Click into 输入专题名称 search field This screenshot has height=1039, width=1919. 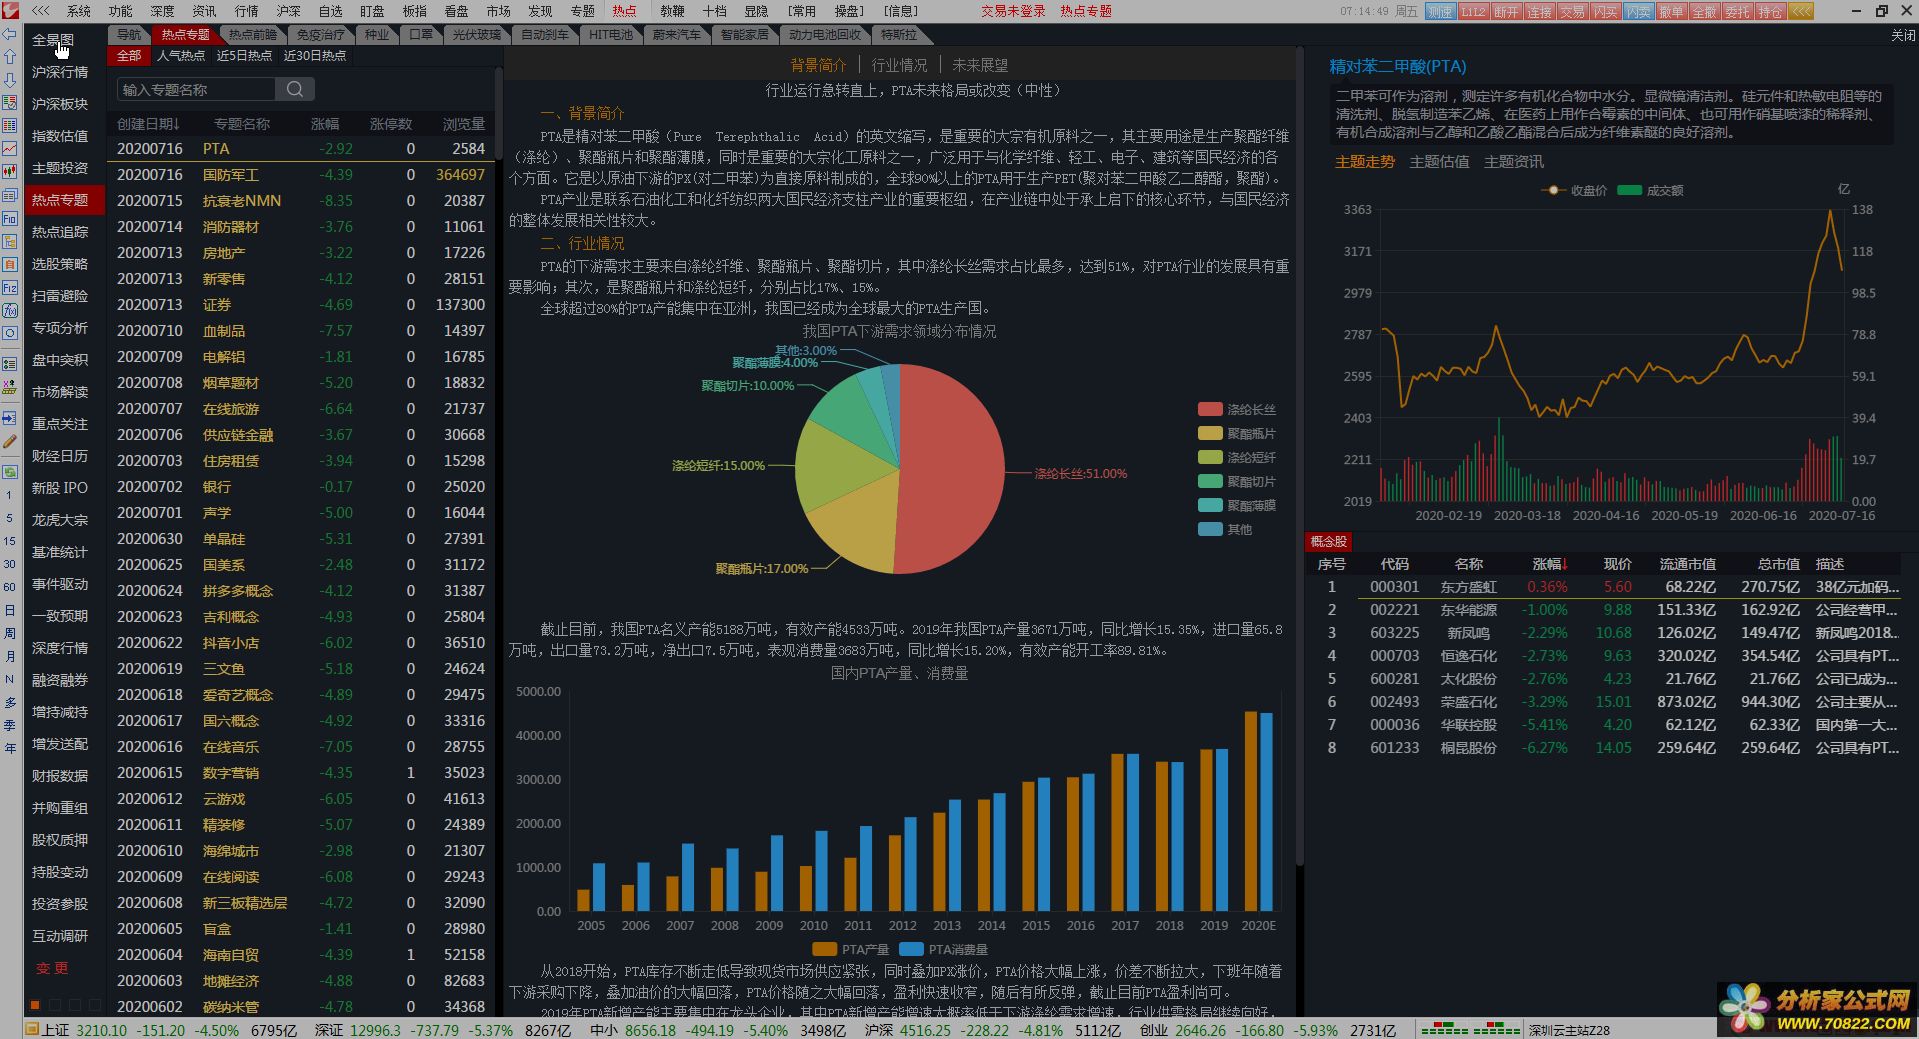coord(195,89)
